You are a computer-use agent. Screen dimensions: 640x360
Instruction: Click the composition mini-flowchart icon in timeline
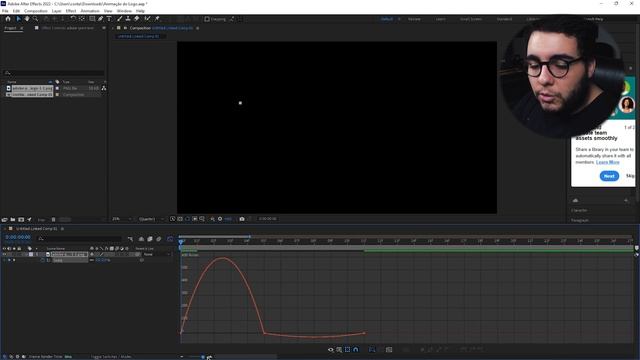(x=130, y=239)
